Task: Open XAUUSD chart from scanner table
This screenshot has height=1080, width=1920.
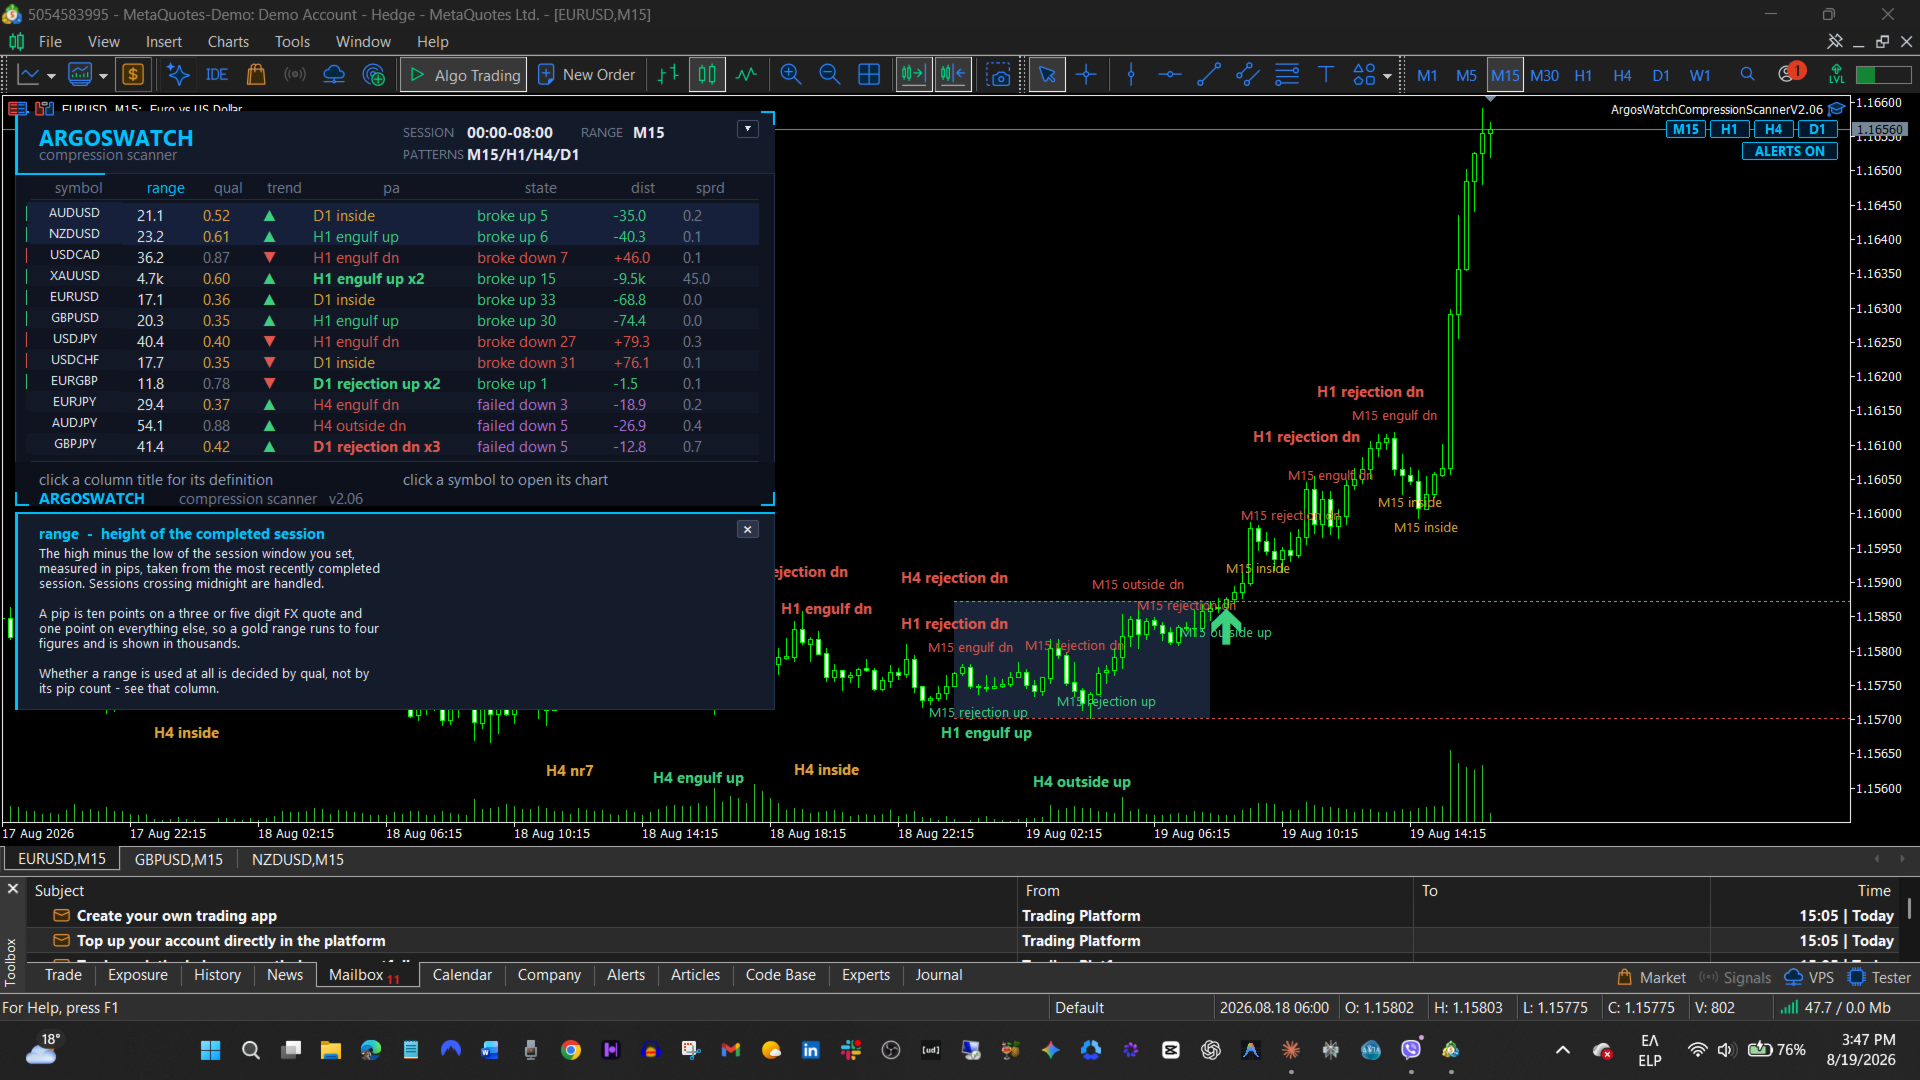Action: (x=75, y=276)
